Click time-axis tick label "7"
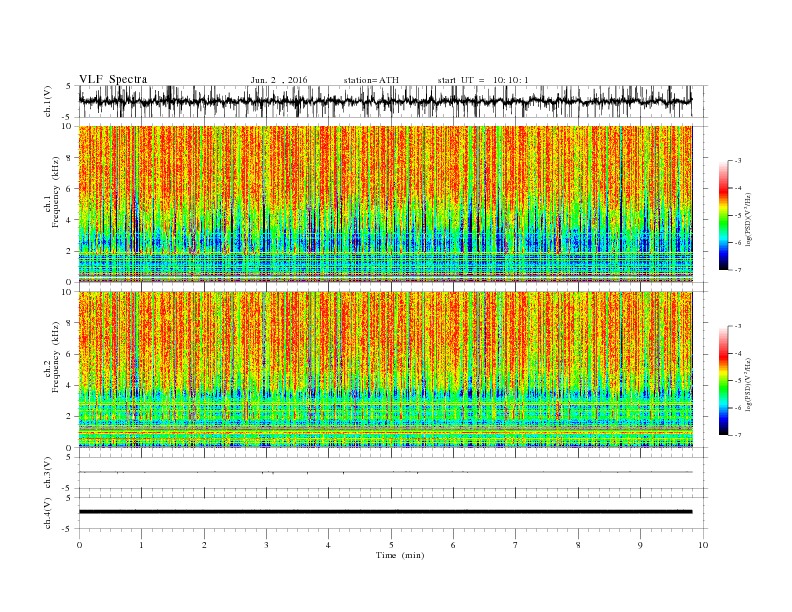 tap(516, 545)
